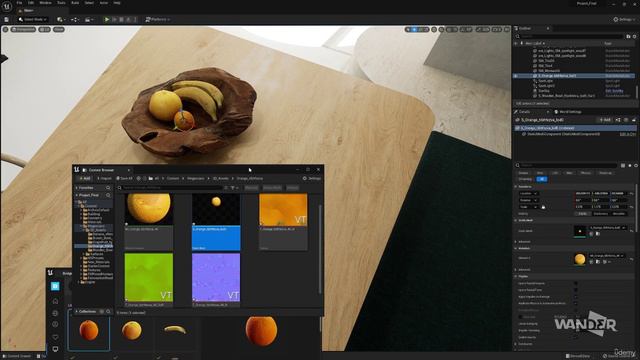This screenshot has height=360, width=640.
Task: Open the Lit view mode dropdown
Action: (44, 29)
